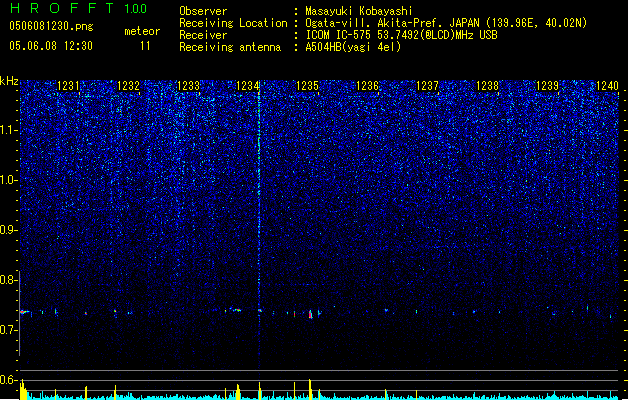Click the 1235 time marker
The height and width of the screenshot is (400, 629).
tap(308, 86)
